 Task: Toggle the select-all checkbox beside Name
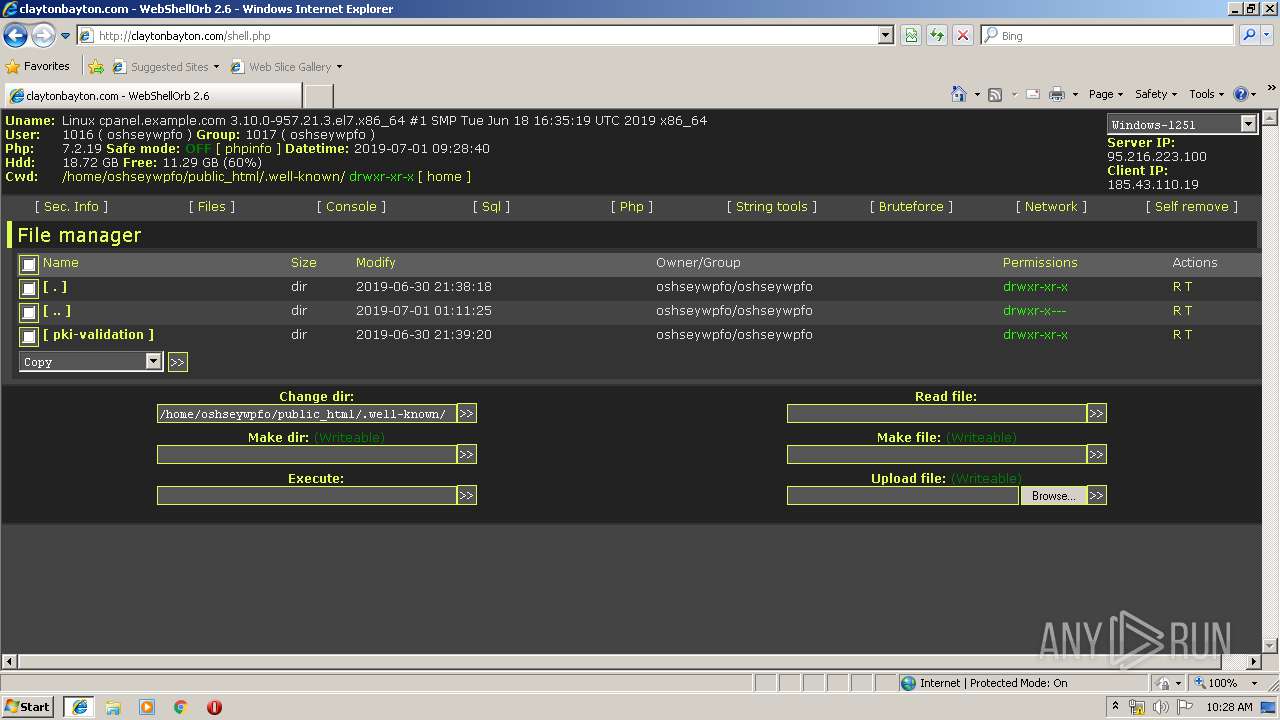[x=29, y=264]
